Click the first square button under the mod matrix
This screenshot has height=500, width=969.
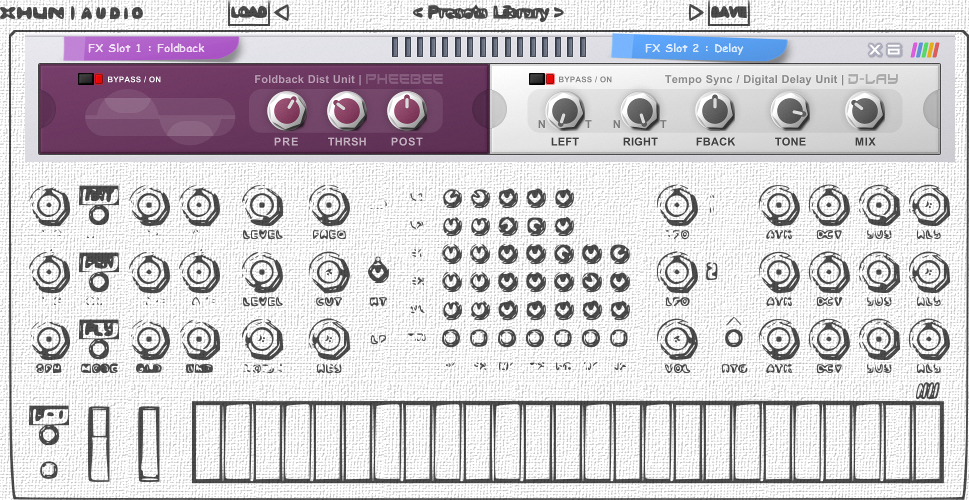(x=451, y=337)
